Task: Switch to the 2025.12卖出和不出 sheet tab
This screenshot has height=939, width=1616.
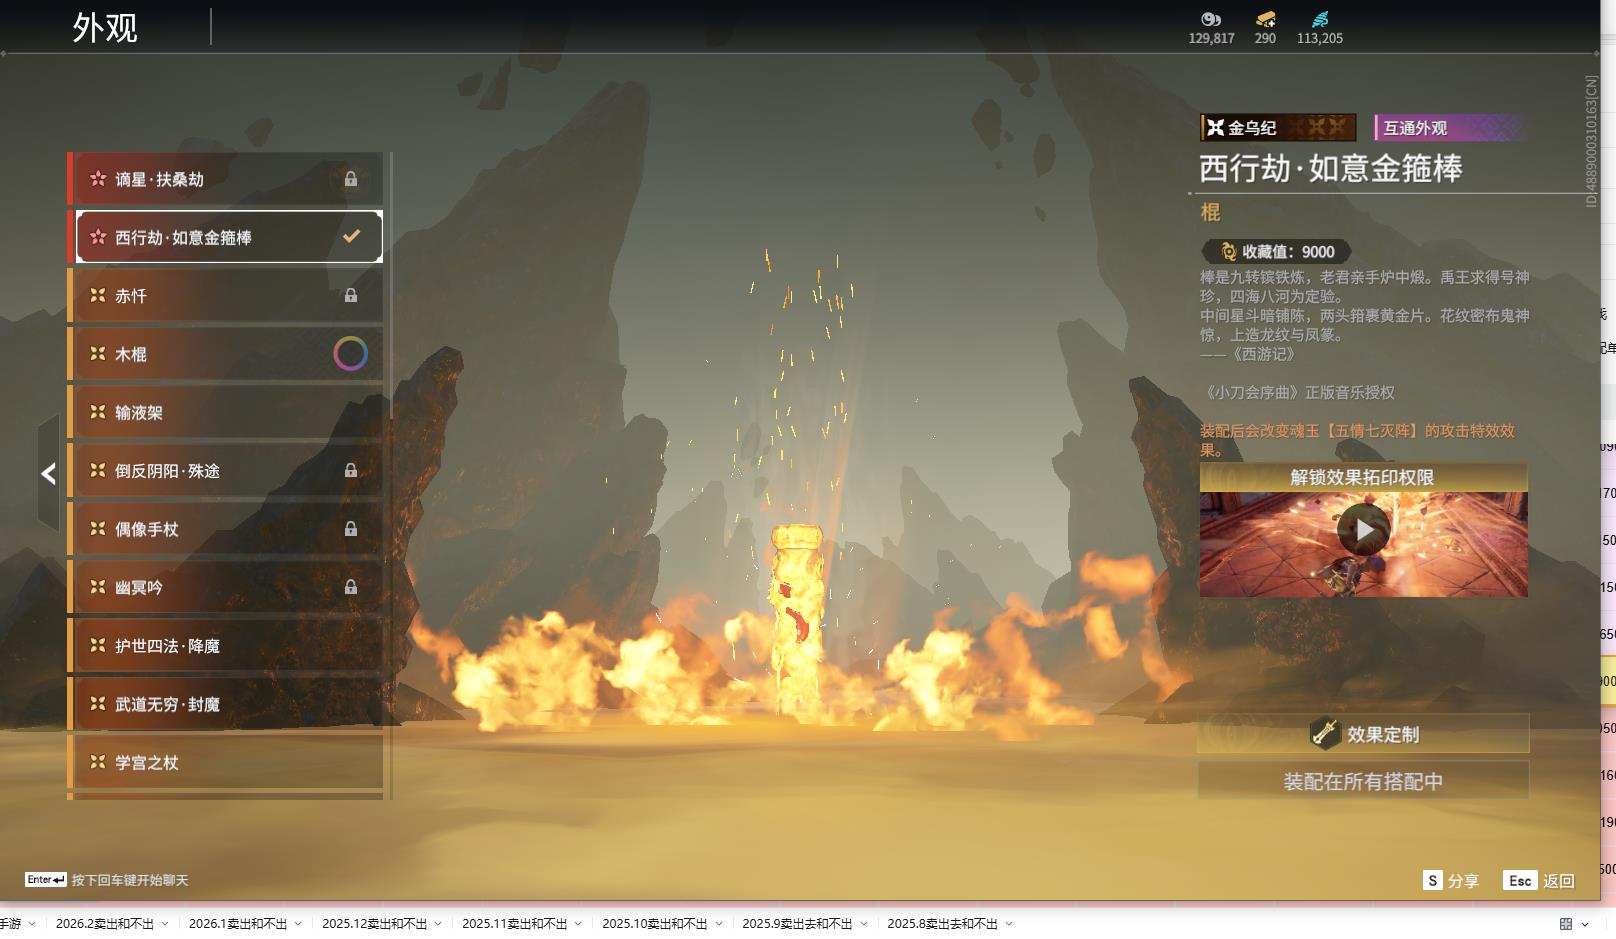Action: pyautogui.click(x=374, y=923)
